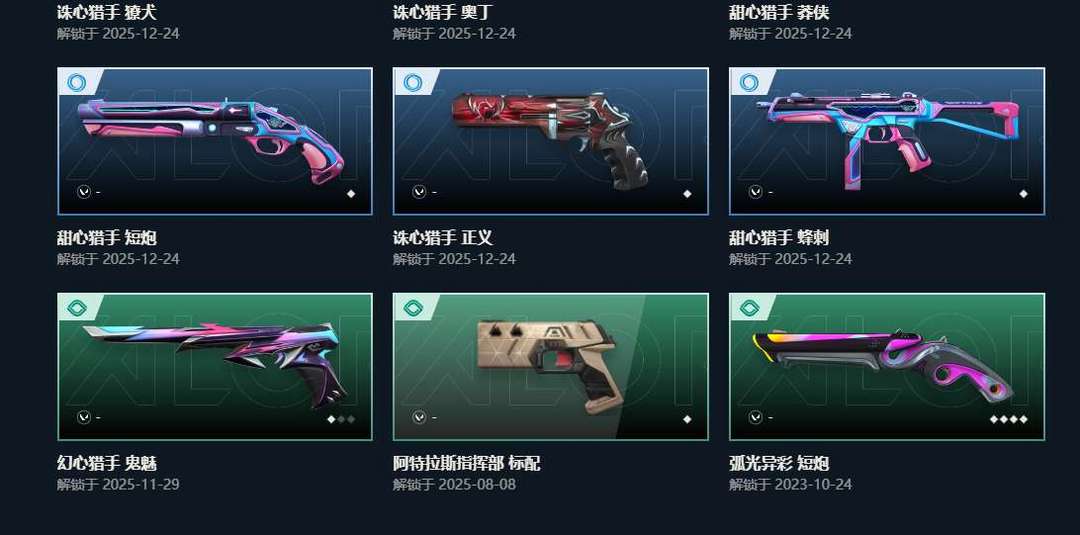
Task: Open the tan 阿特拉斯指挥部 标配 pistol image
Action: tap(550, 364)
